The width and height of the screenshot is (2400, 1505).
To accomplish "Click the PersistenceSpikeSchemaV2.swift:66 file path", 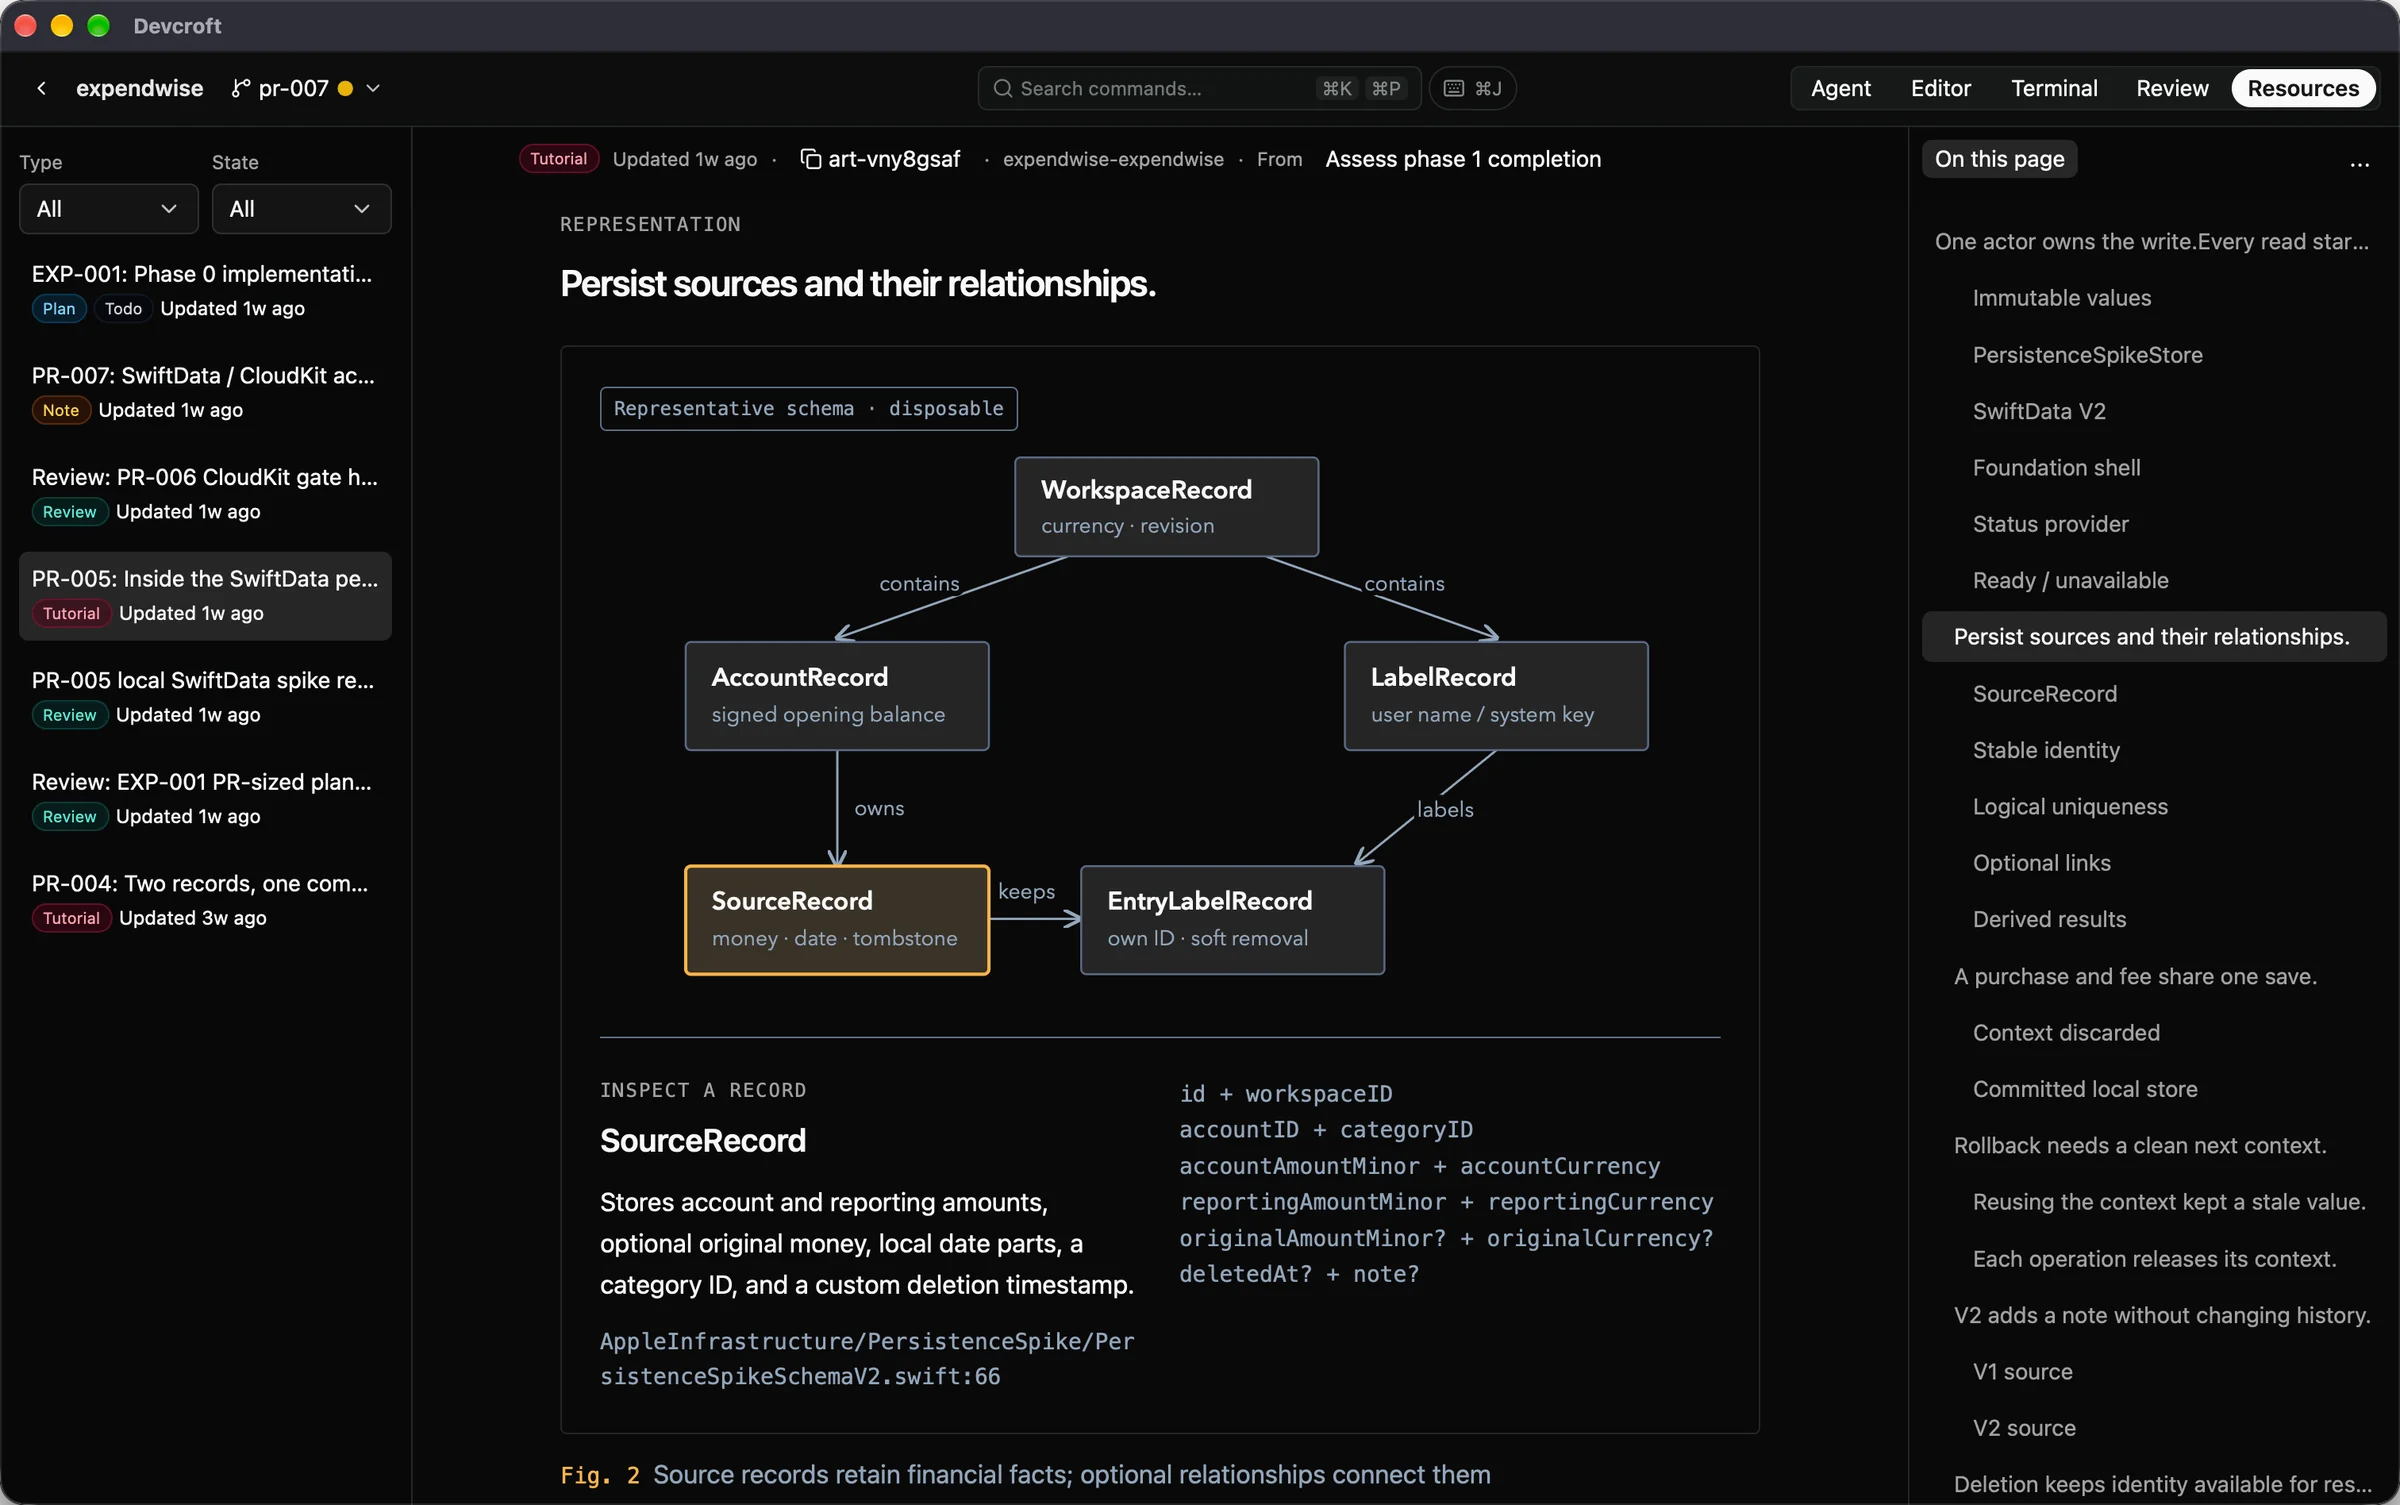I will click(x=867, y=1358).
